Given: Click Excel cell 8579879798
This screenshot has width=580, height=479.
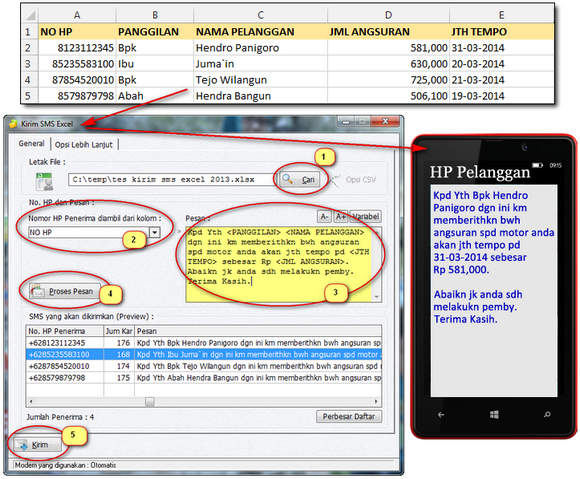Looking at the screenshot, I should click(77, 96).
